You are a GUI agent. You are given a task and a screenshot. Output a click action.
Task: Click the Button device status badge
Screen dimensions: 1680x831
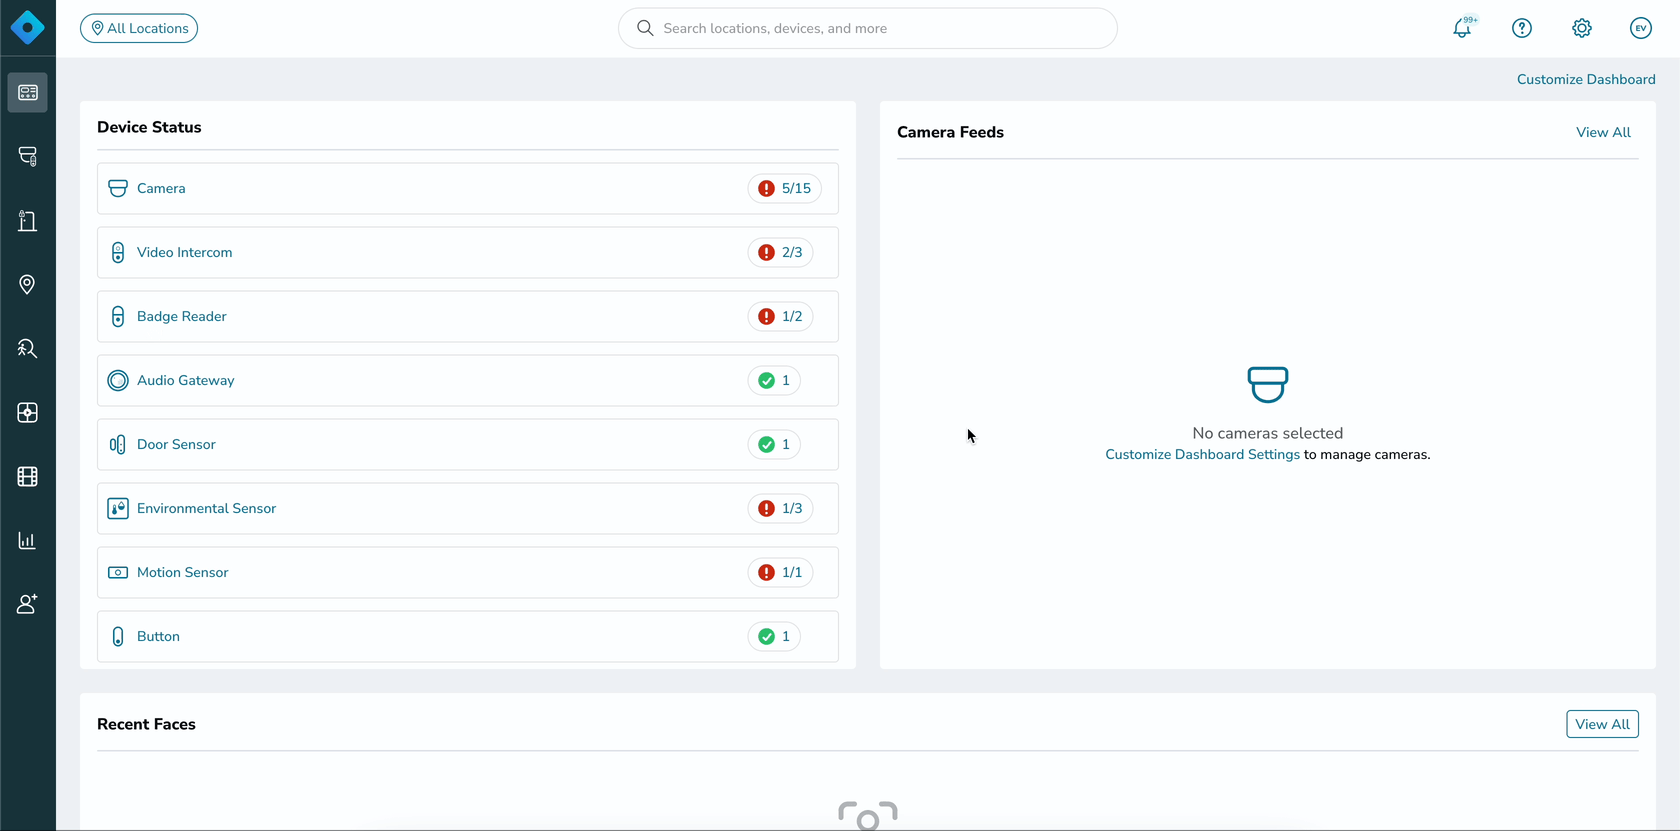pyautogui.click(x=774, y=636)
